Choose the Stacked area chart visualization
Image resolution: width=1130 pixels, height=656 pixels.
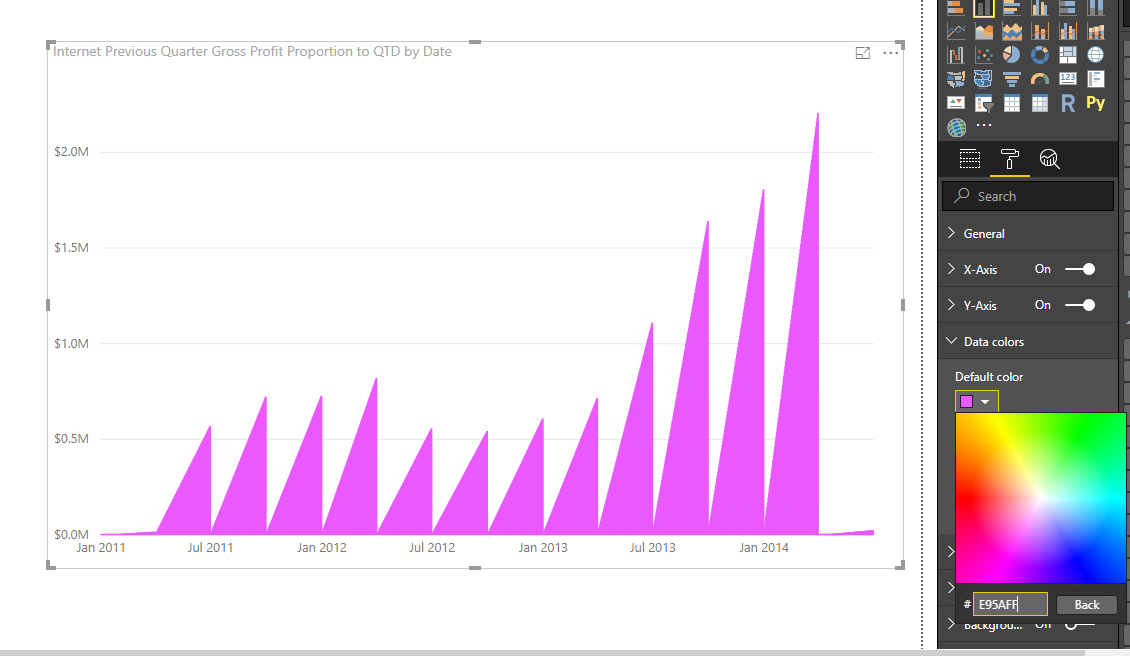(1012, 31)
